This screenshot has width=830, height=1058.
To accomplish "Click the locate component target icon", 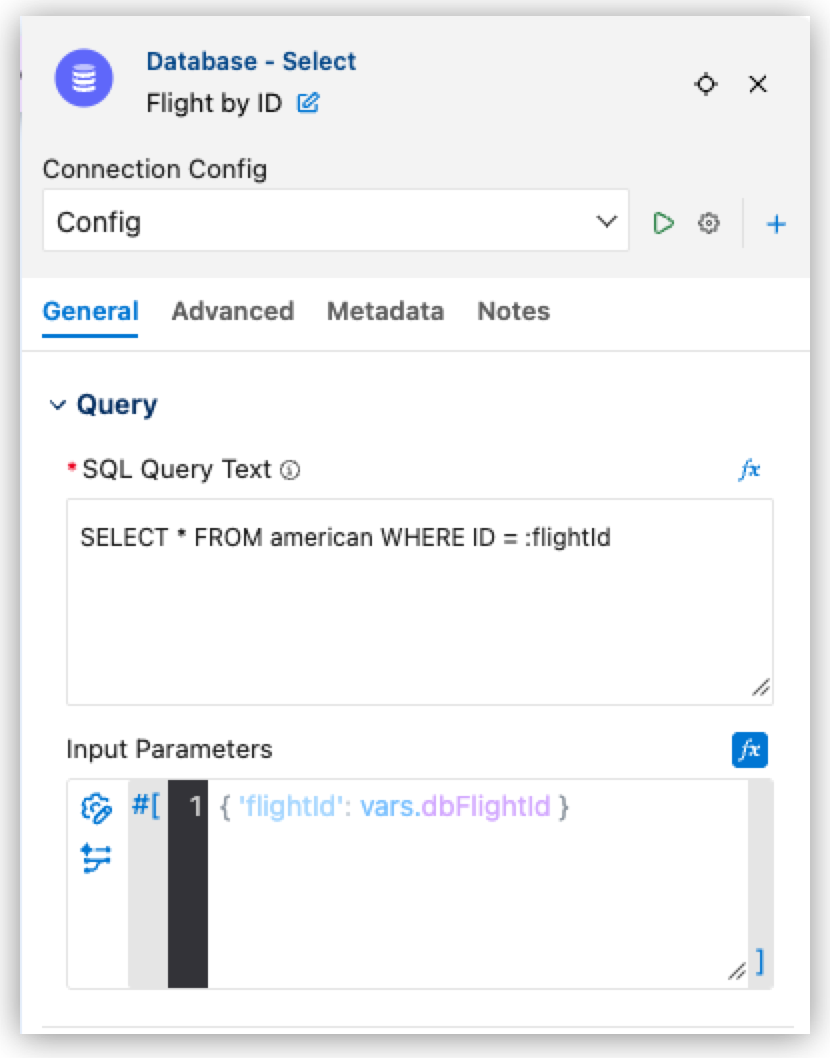I will tap(706, 84).
